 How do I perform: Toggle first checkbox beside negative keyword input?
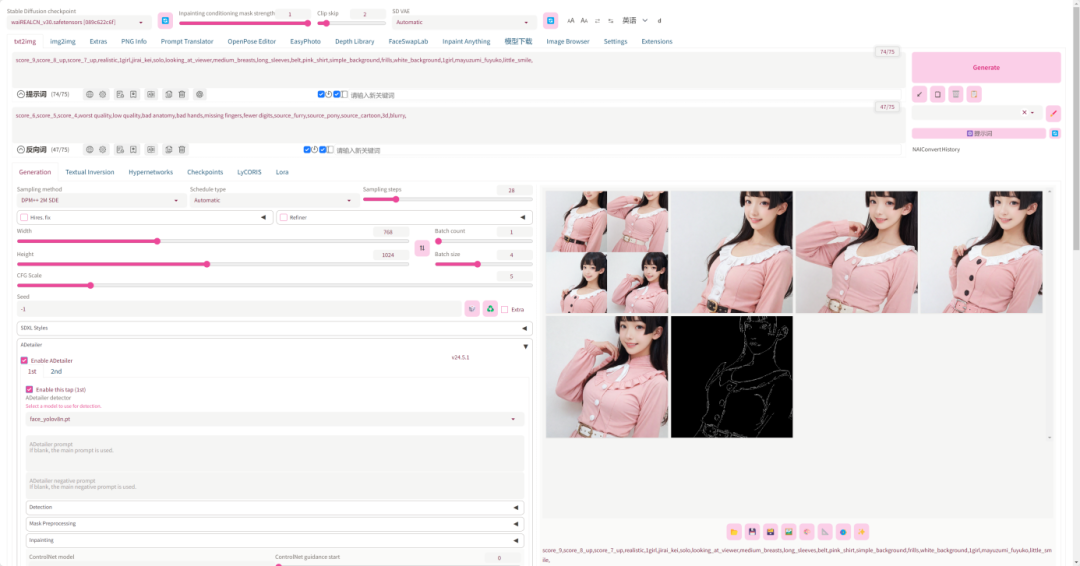307,149
